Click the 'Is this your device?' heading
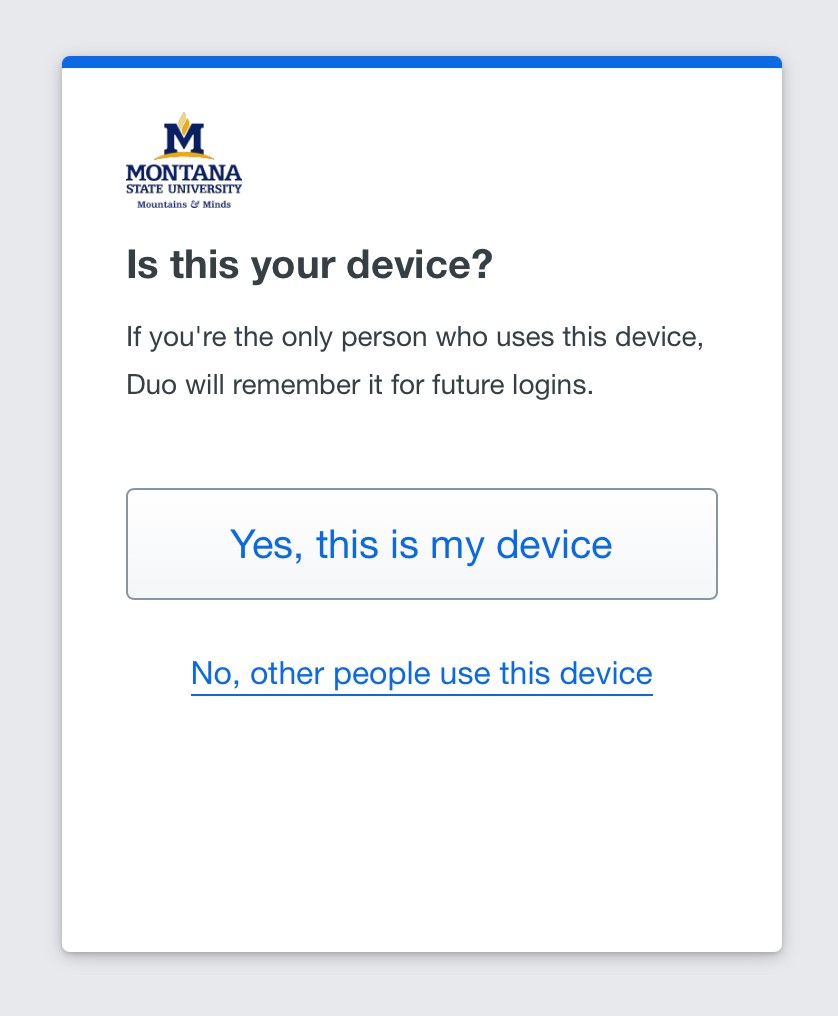Viewport: 838px width, 1016px height. coord(310,264)
